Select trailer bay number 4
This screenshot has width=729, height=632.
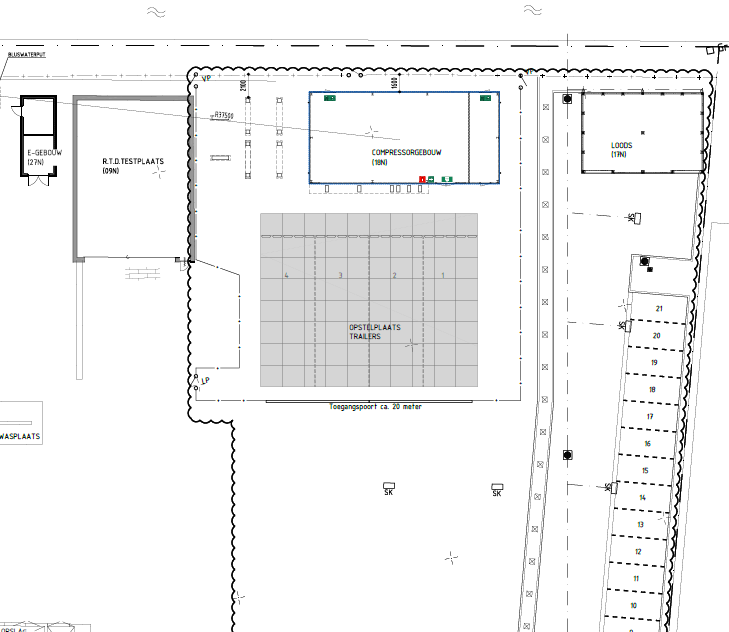click(286, 275)
